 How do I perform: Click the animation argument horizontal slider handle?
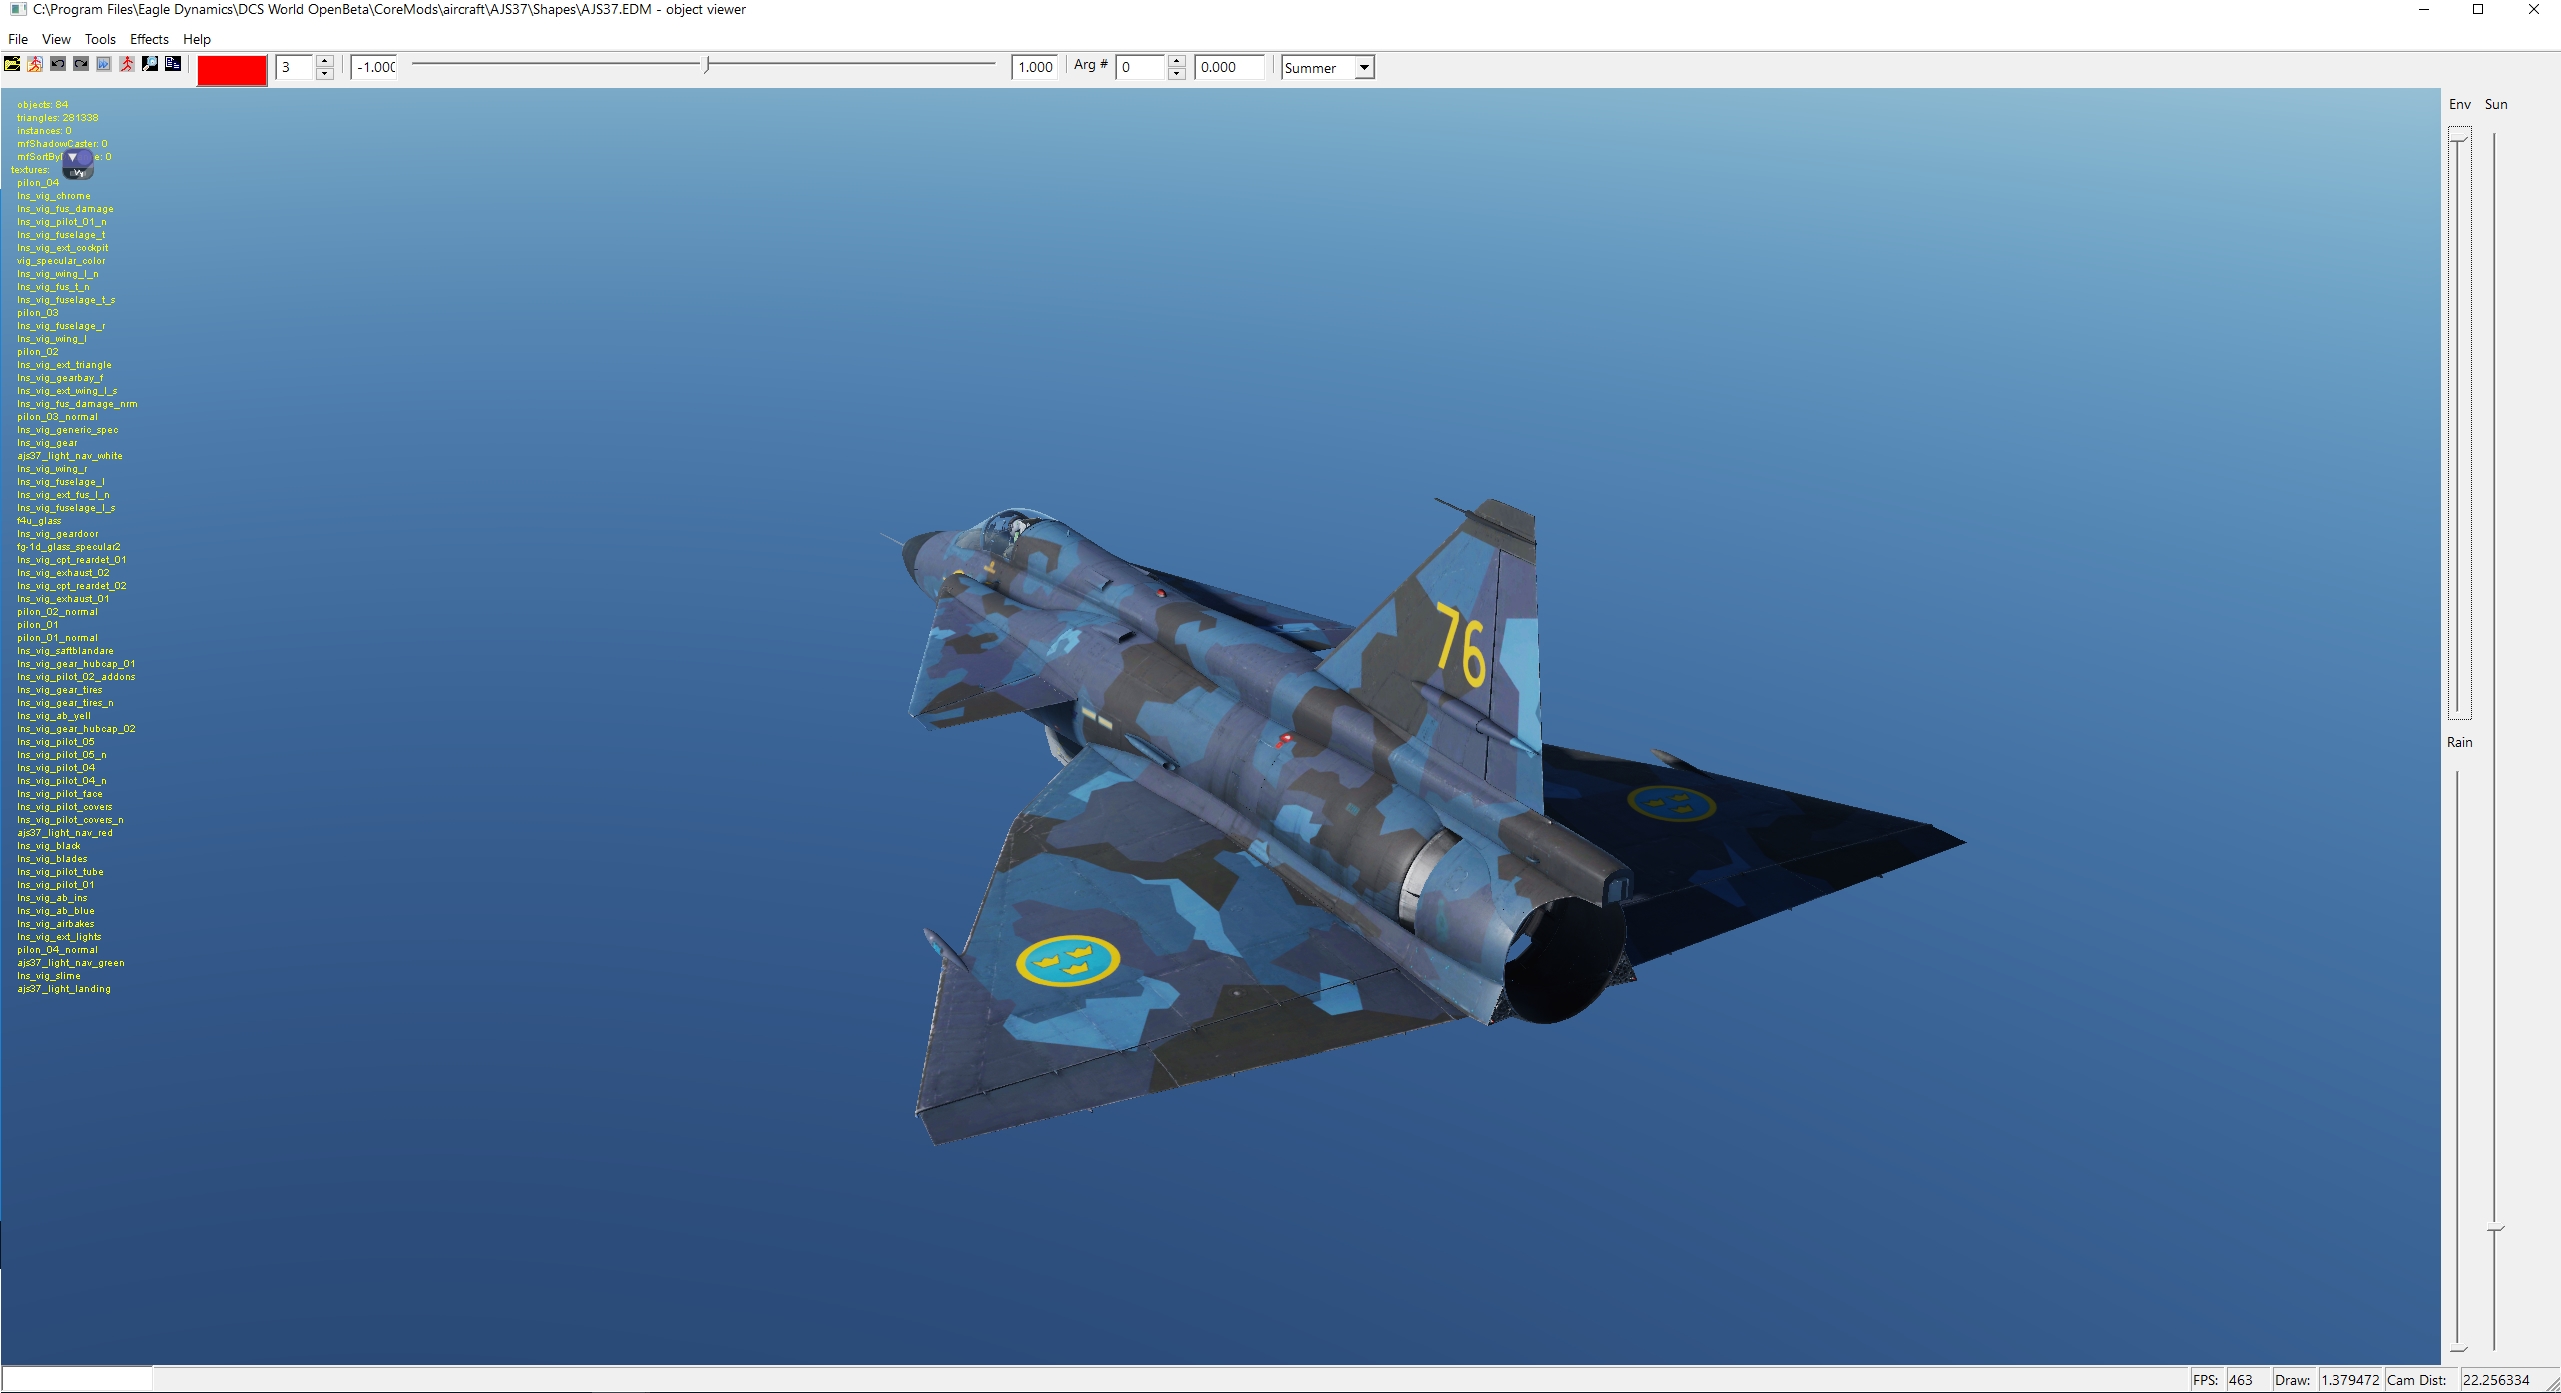click(707, 66)
